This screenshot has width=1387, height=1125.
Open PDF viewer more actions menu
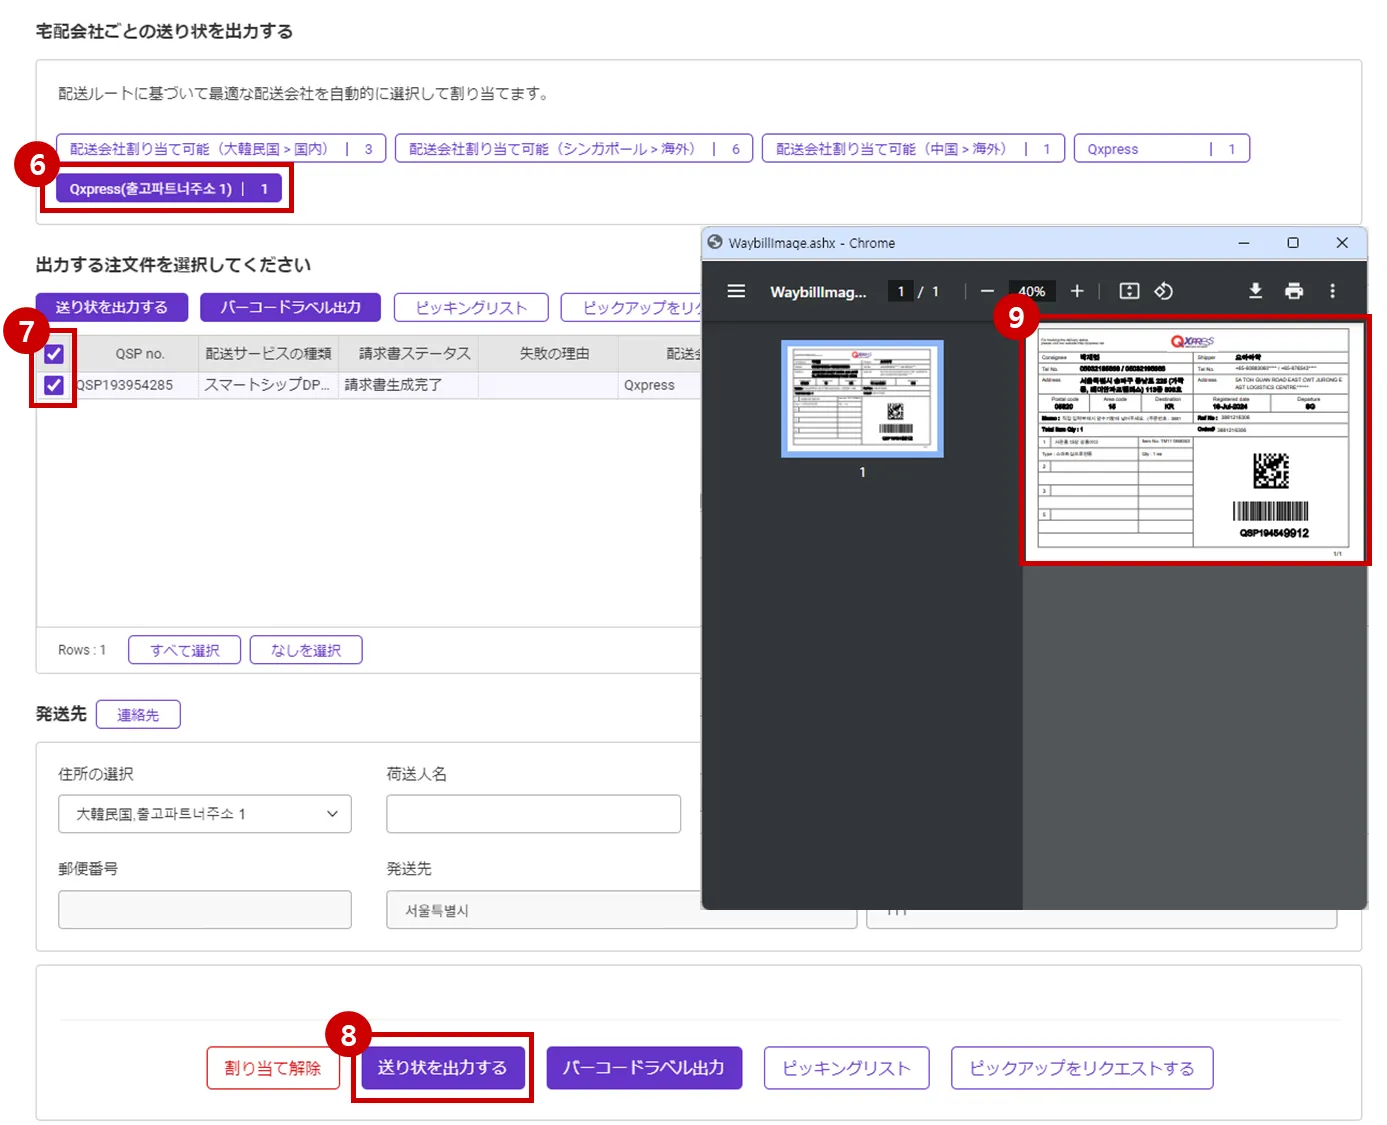coord(1332,291)
